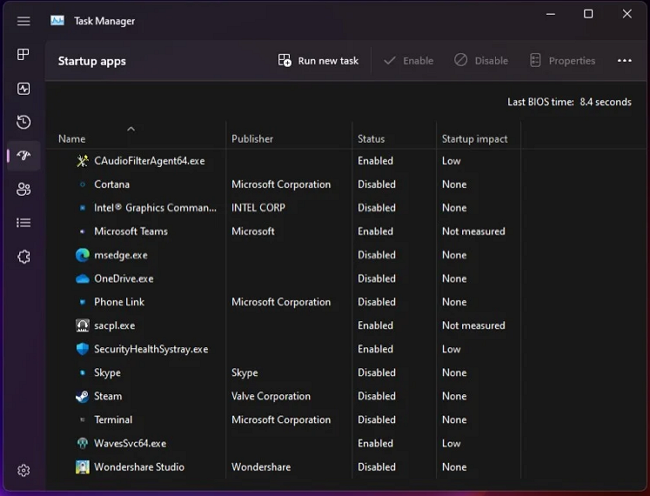
Task: Minimize the Task Manager window
Action: coord(551,14)
